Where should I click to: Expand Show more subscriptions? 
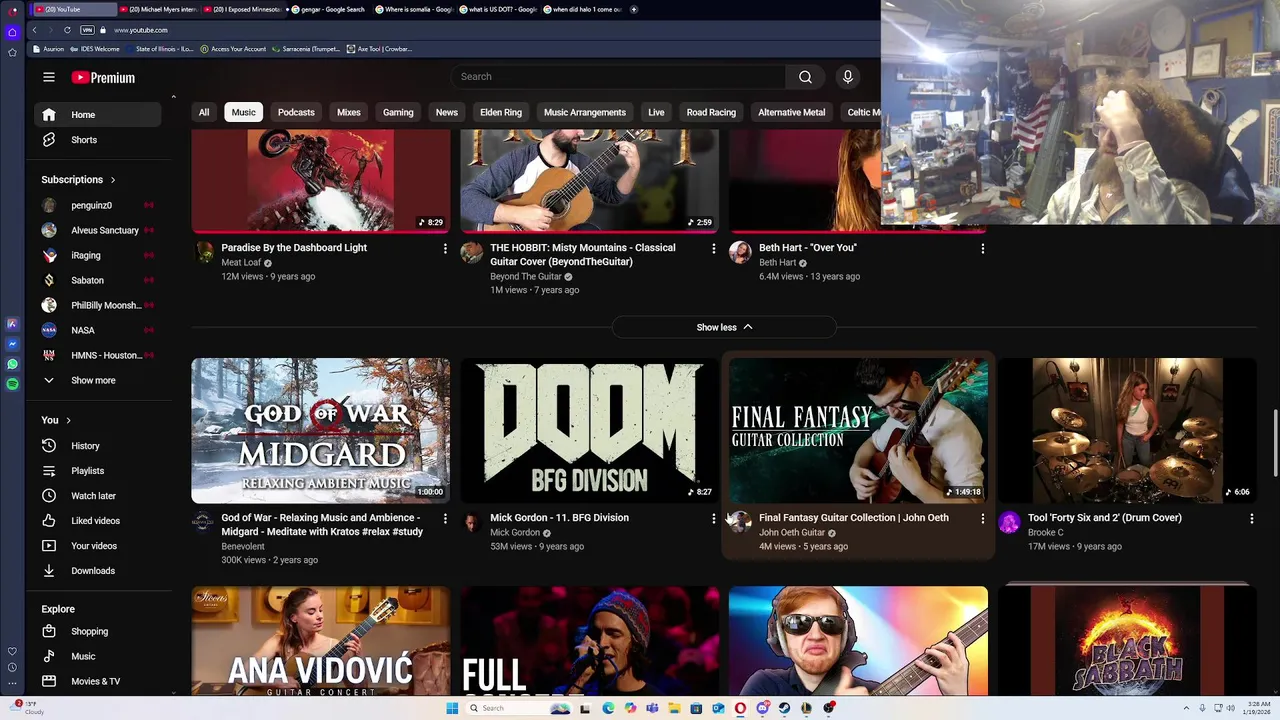98,381
